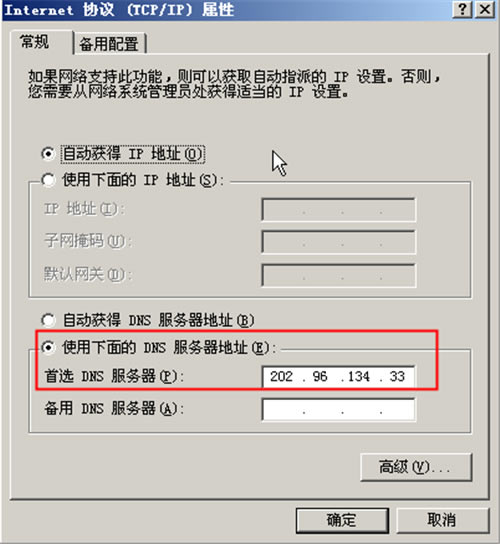The height and width of the screenshot is (544, 500).
Task: Click the disabled IP 地址 field
Action: tap(338, 210)
